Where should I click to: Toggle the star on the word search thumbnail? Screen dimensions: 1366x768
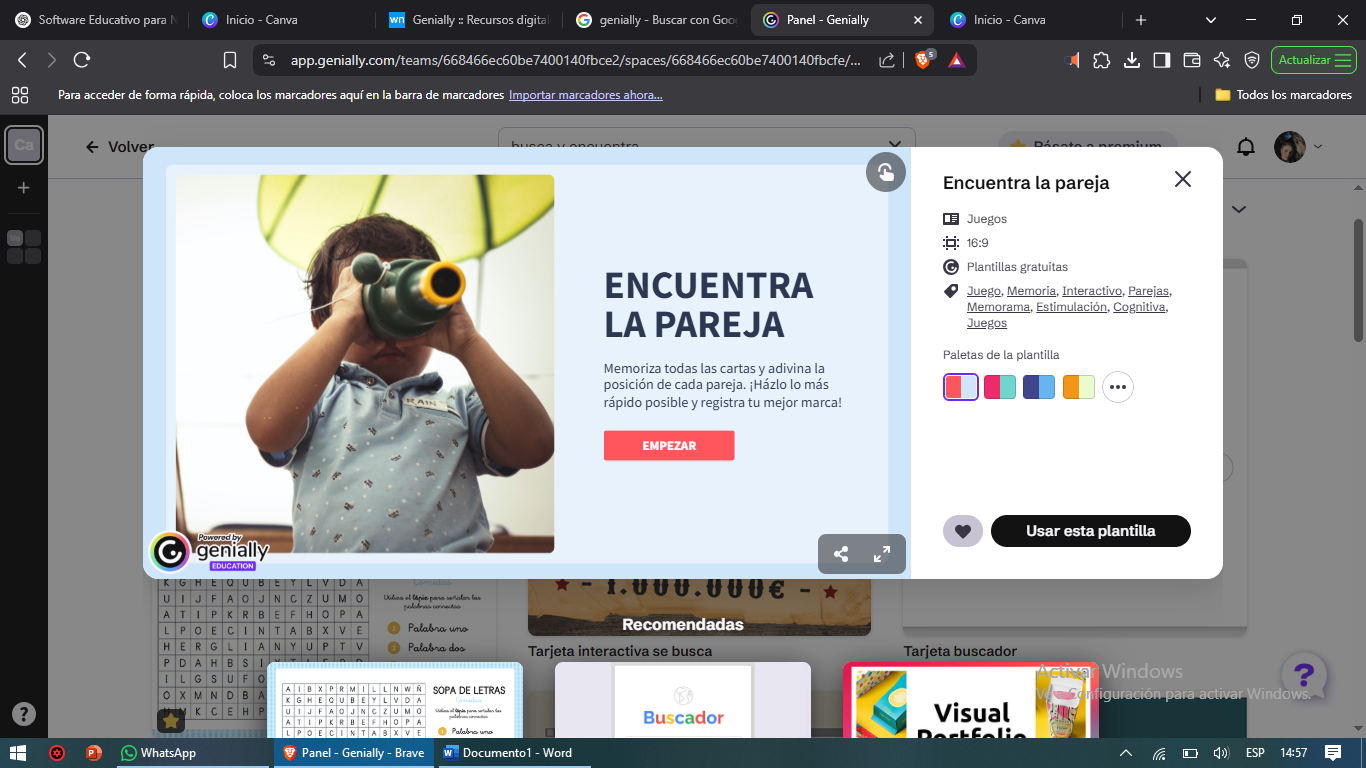pos(170,719)
